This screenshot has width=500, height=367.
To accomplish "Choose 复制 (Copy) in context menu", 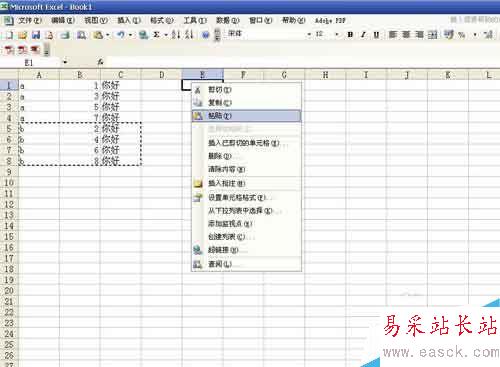I will click(246, 103).
